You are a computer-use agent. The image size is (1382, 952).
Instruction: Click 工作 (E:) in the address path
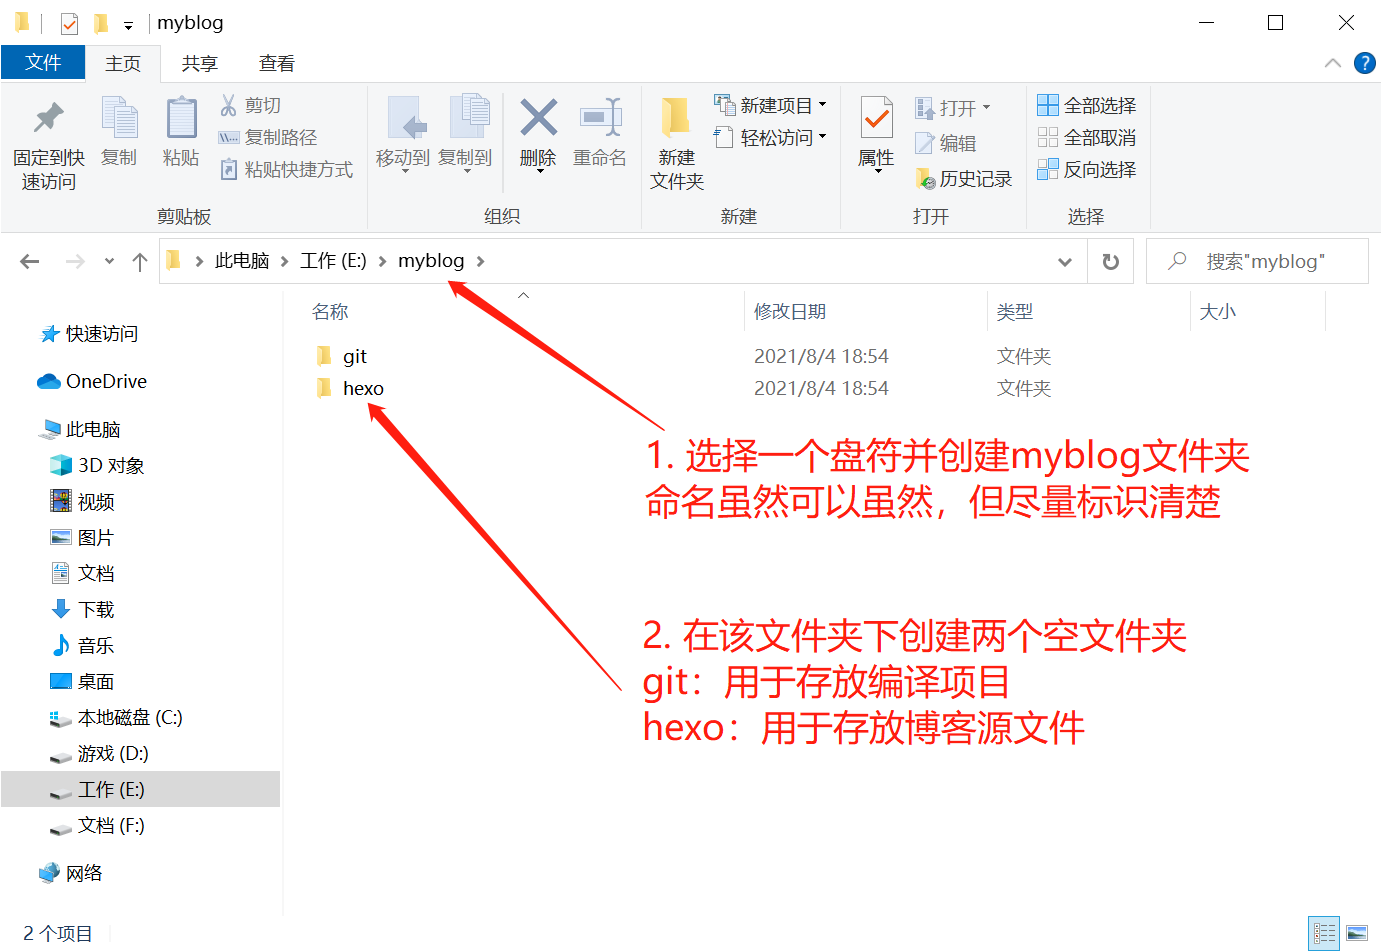pyautogui.click(x=333, y=261)
